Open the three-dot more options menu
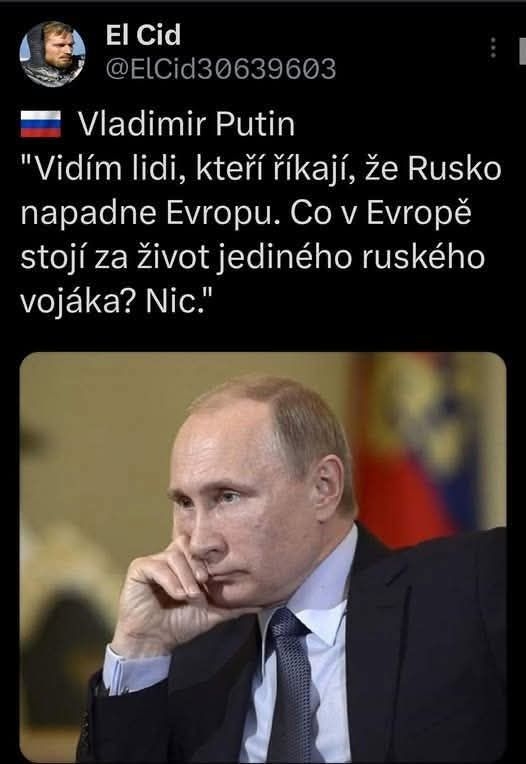526x764 pixels. [x=493, y=47]
